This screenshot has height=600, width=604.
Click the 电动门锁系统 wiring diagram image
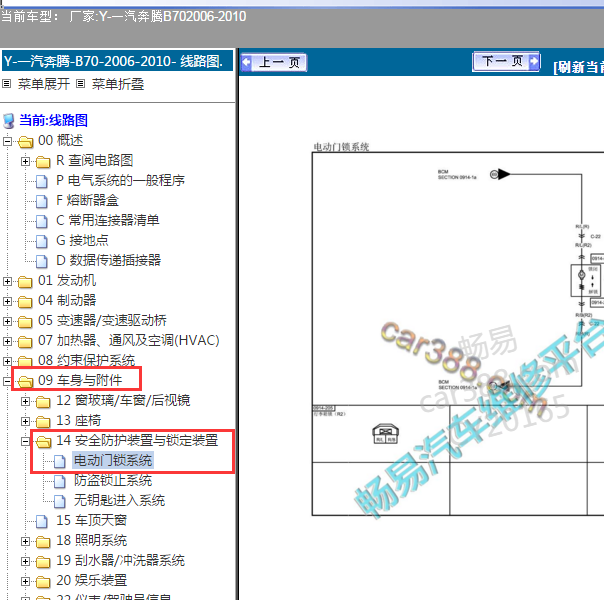[x=458, y=334]
